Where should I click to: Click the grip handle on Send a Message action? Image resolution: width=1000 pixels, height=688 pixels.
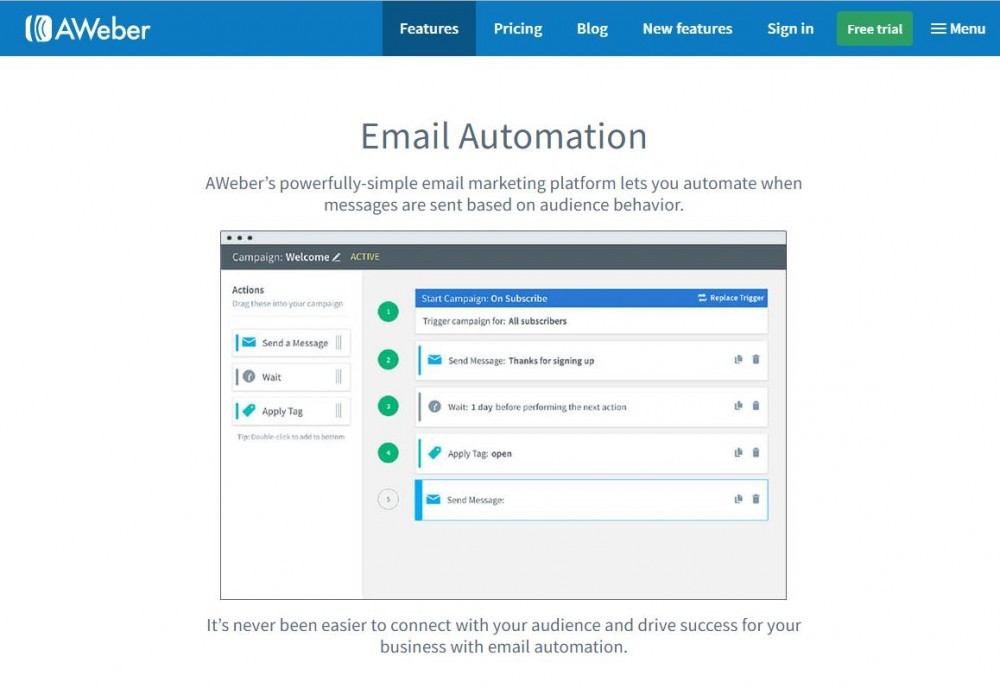[x=339, y=342]
